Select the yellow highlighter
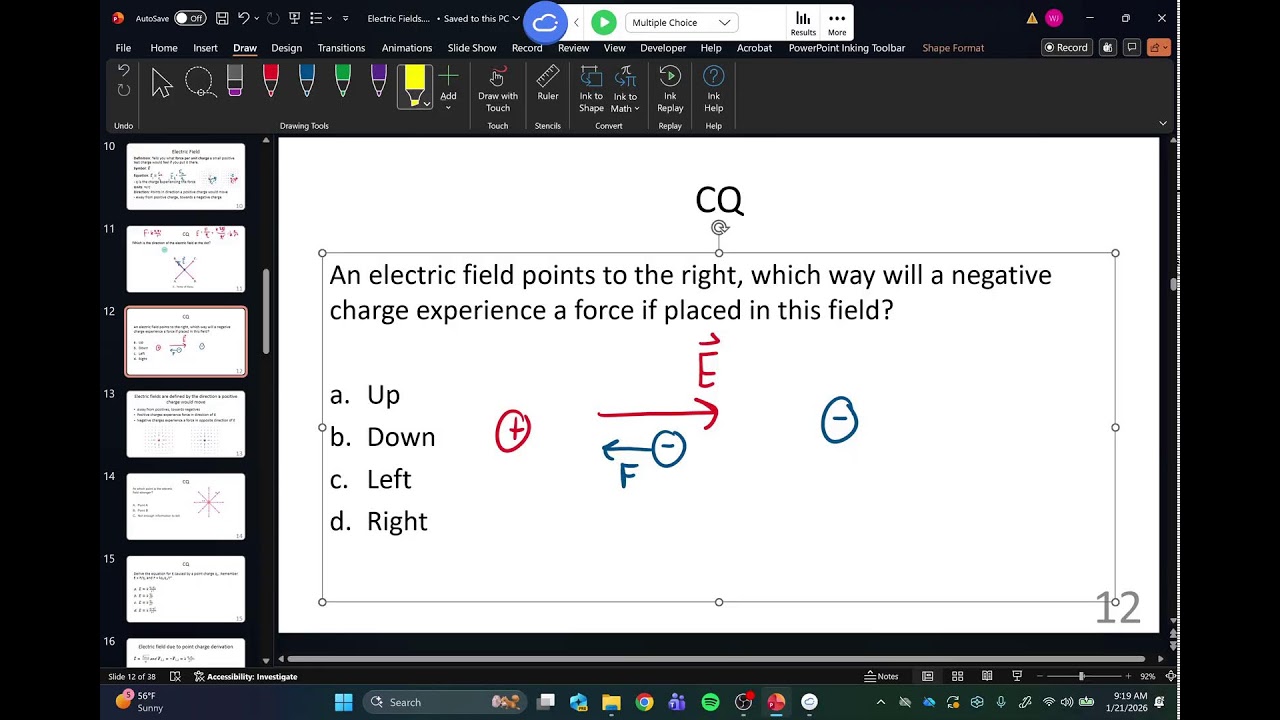Screen dimensions: 1280x720 click(414, 83)
